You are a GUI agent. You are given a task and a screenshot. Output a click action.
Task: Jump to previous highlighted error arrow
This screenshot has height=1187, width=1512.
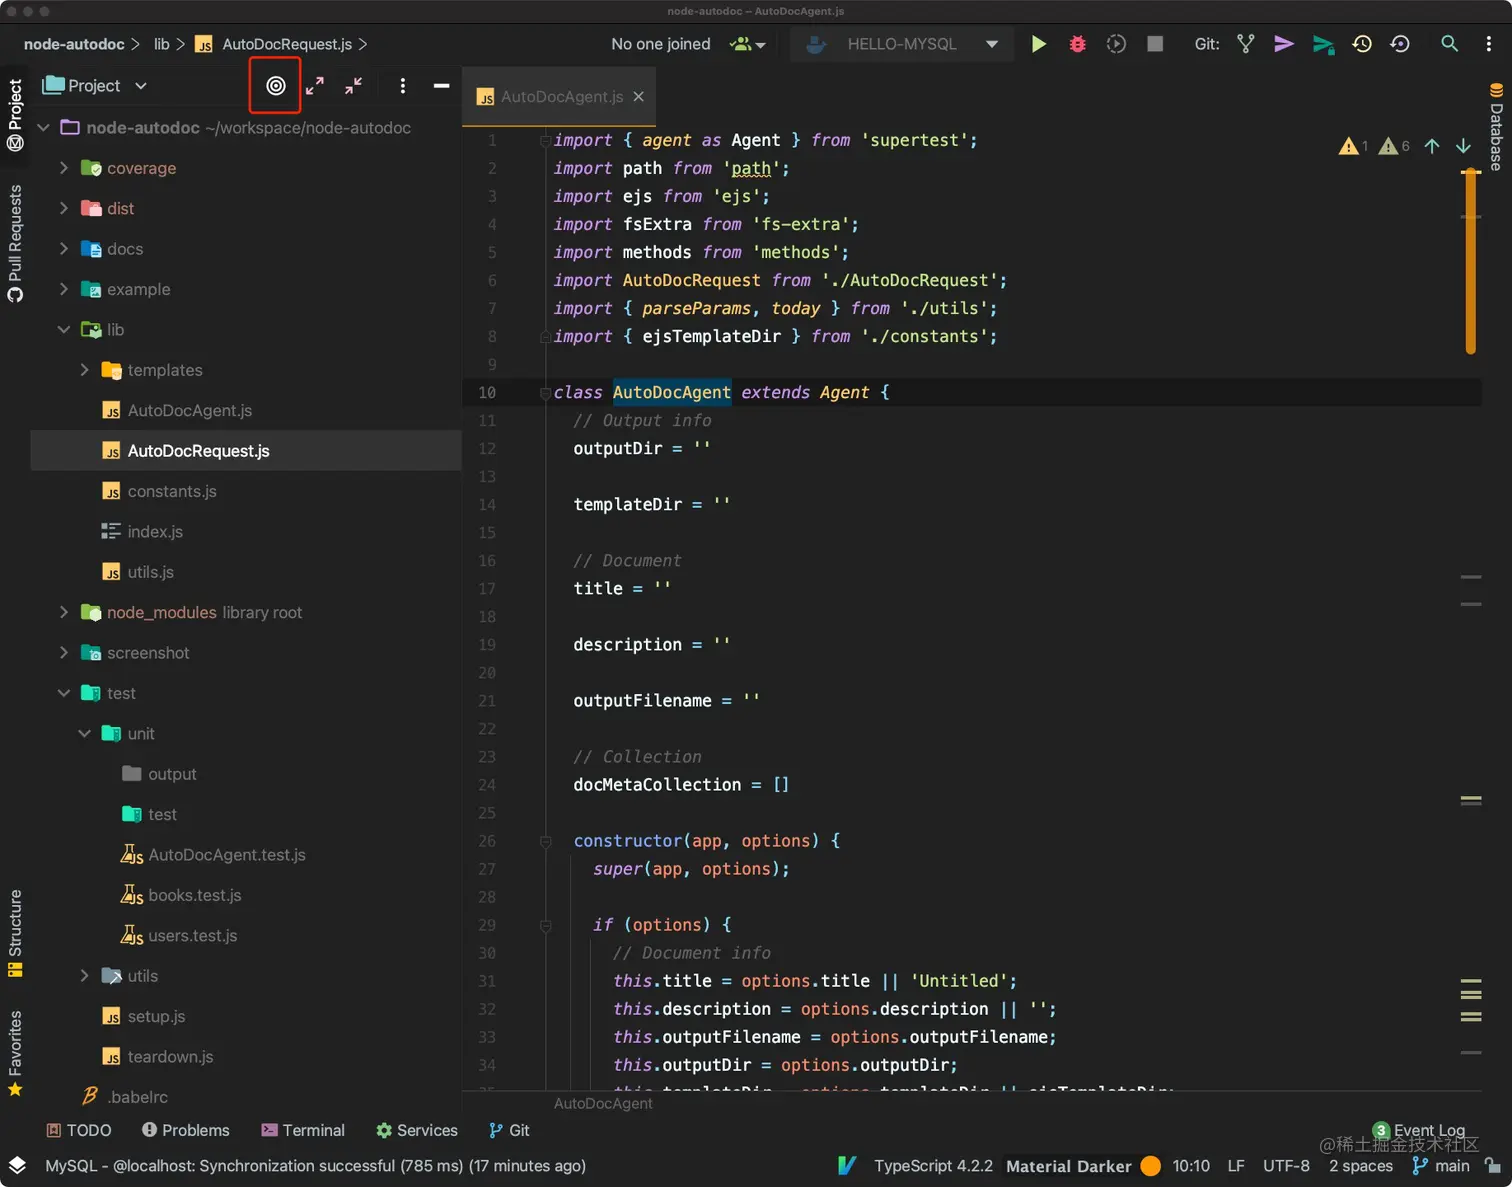point(1432,146)
